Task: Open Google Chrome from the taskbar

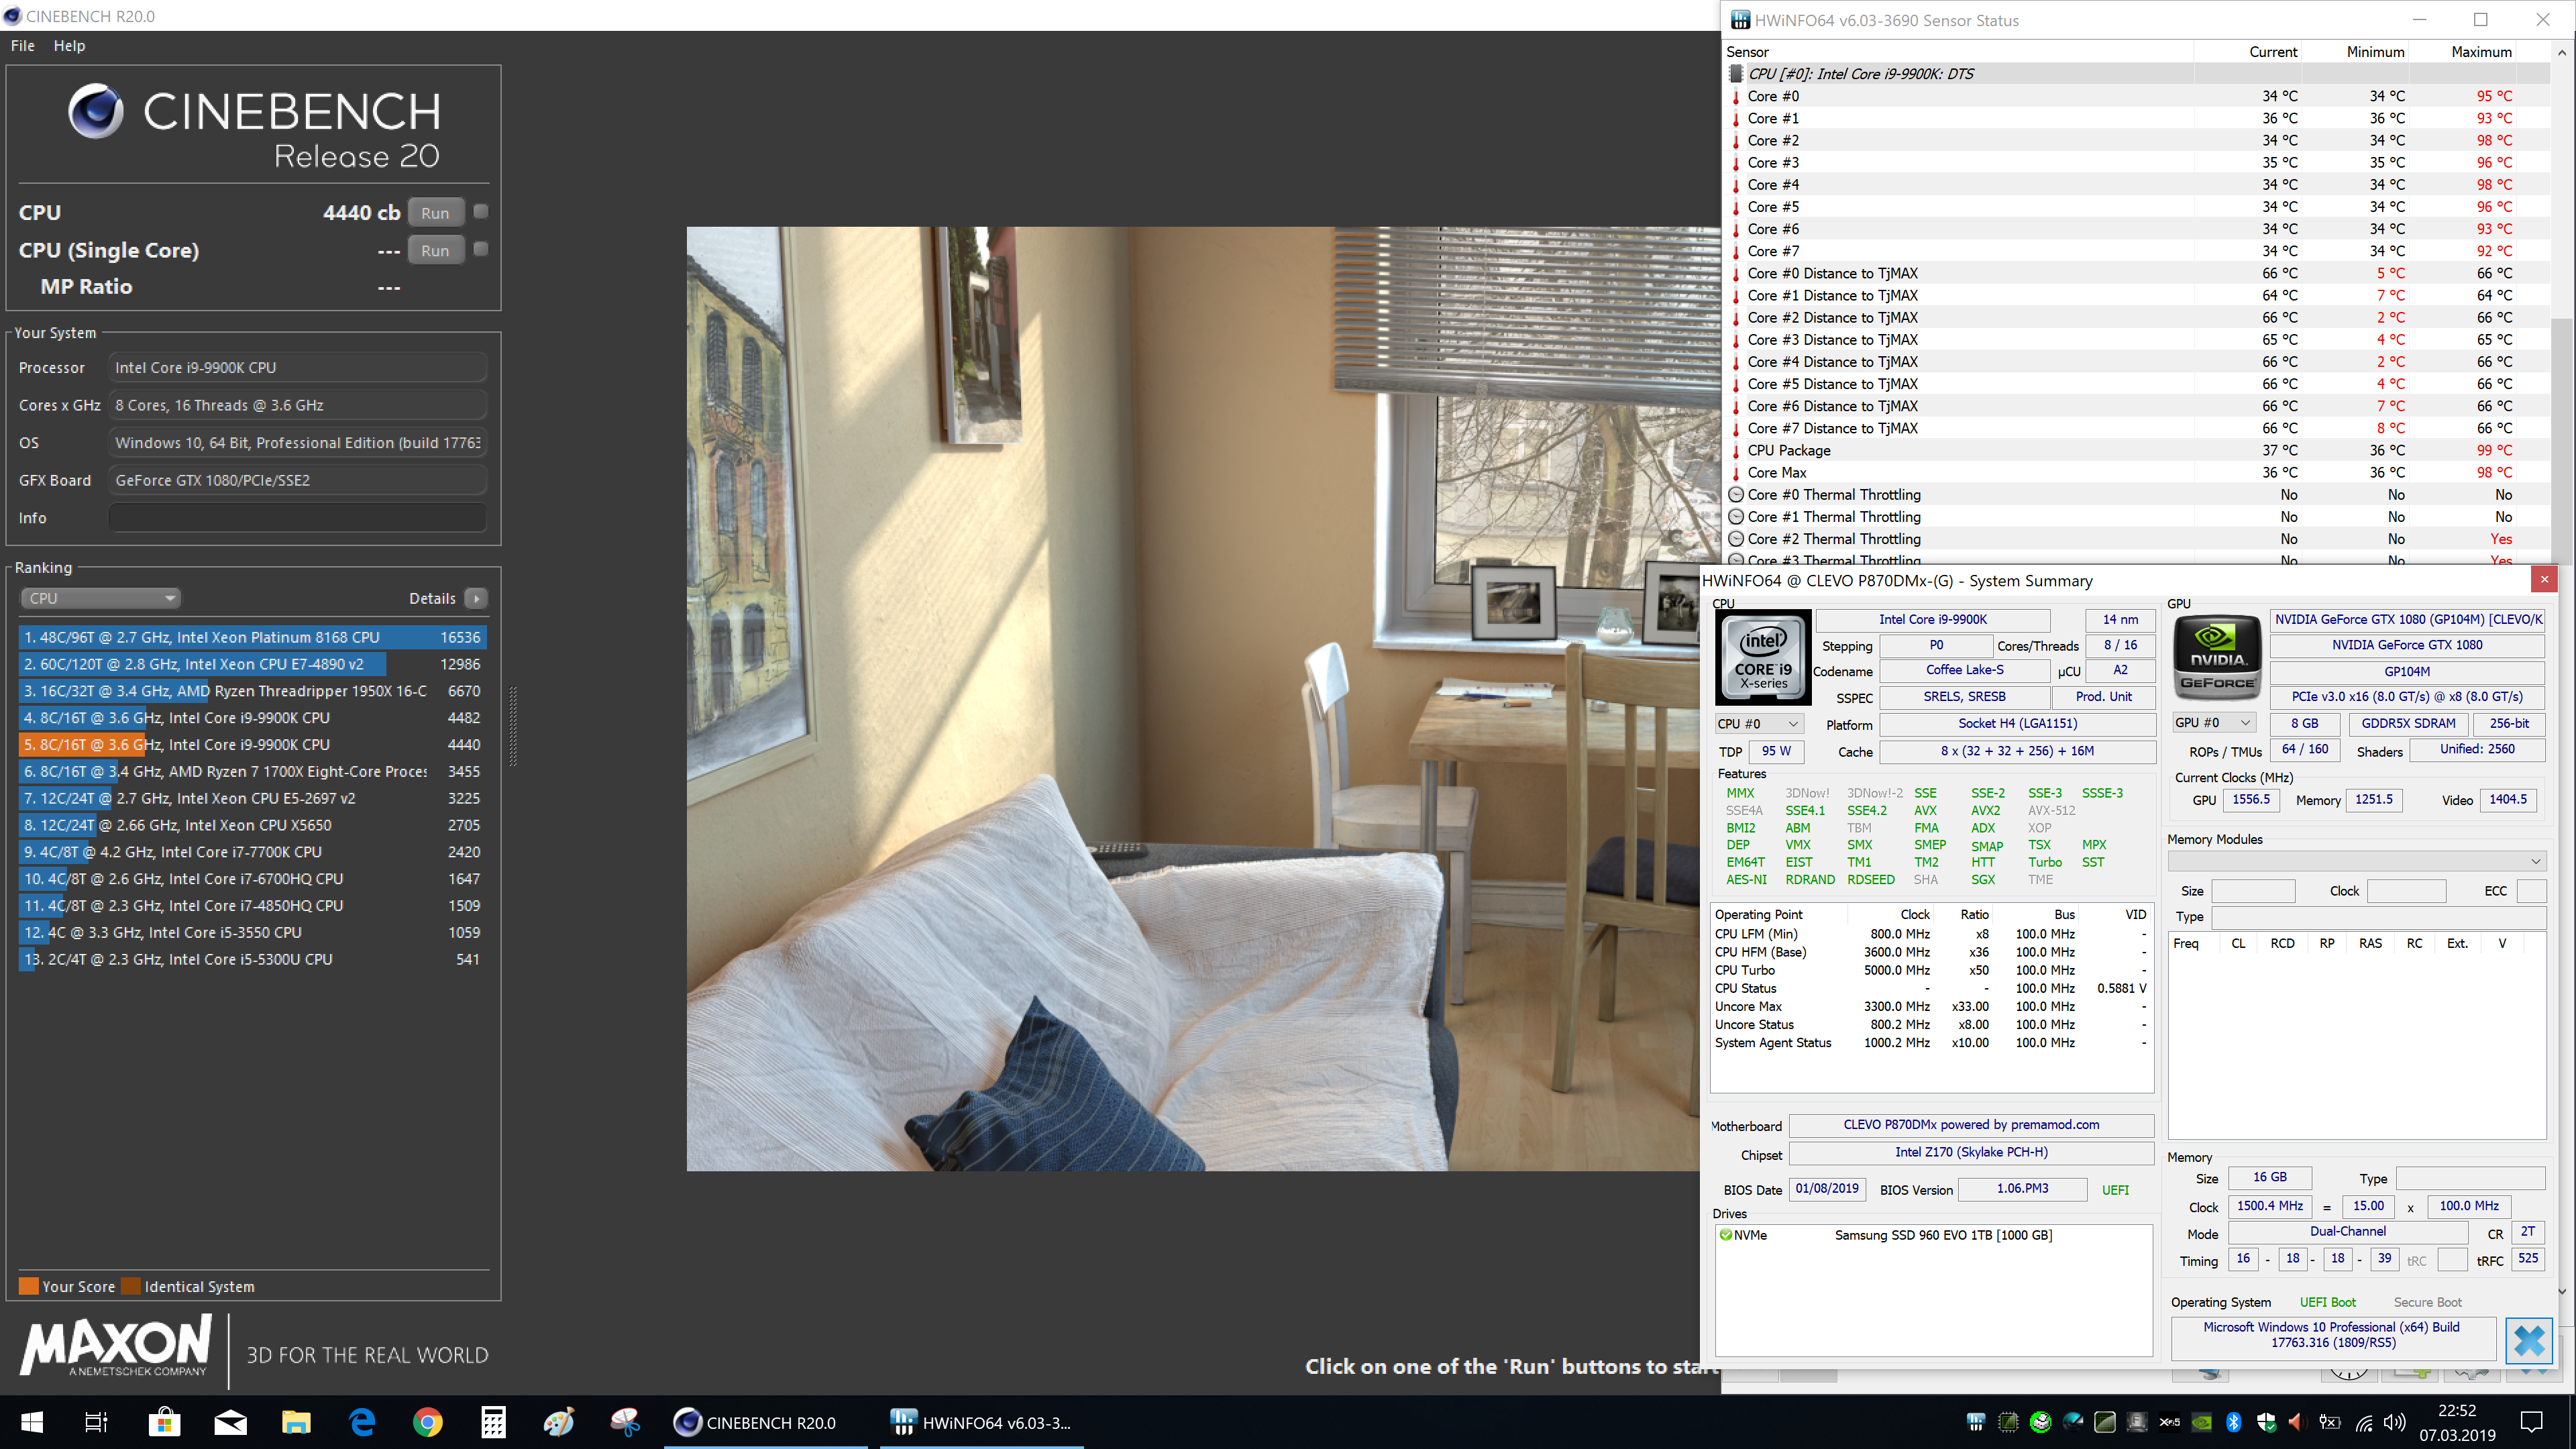Action: coord(428,1422)
